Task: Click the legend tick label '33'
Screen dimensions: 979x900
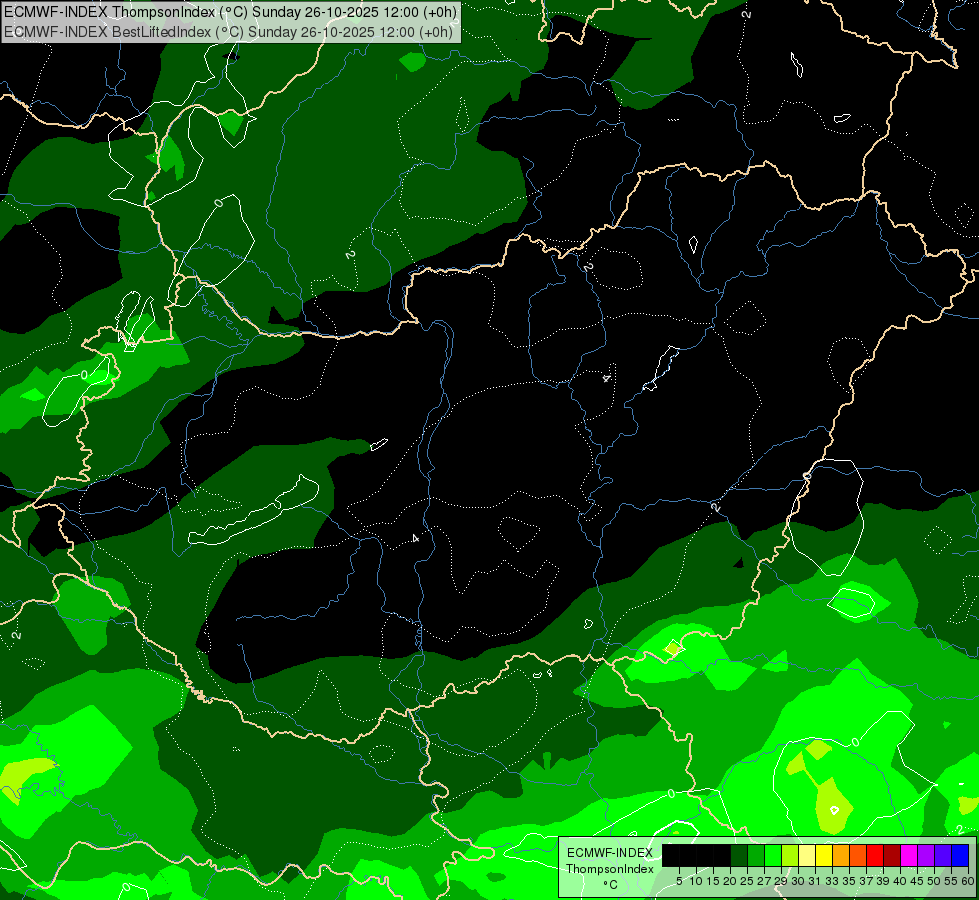Action: point(832,881)
